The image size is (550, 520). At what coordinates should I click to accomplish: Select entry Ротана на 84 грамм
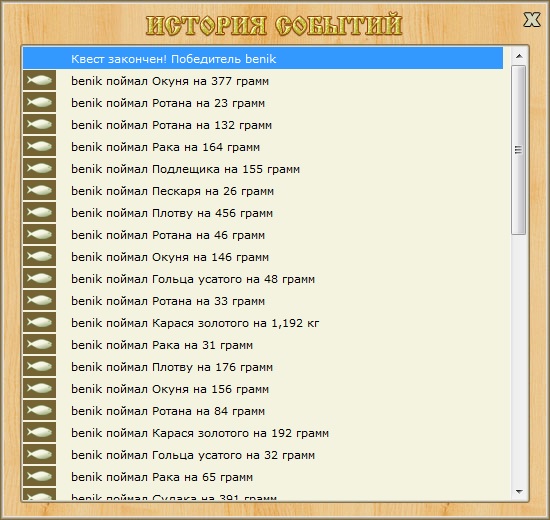[263, 411]
